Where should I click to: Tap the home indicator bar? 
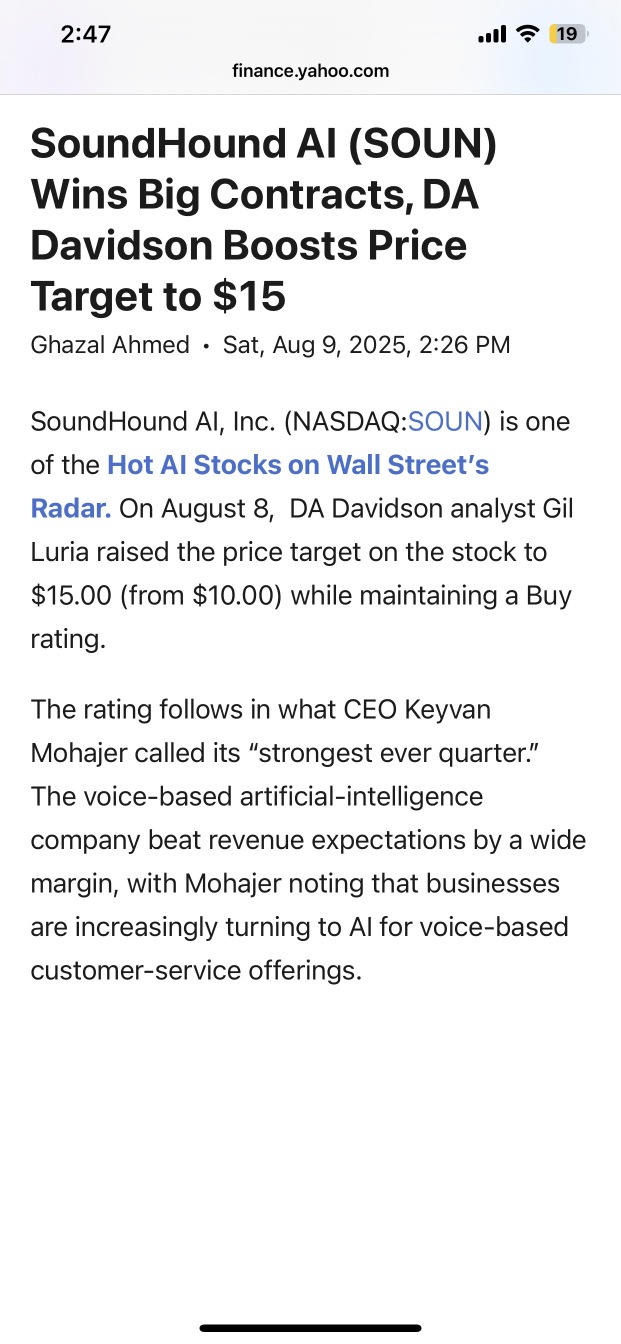(x=310, y=1328)
